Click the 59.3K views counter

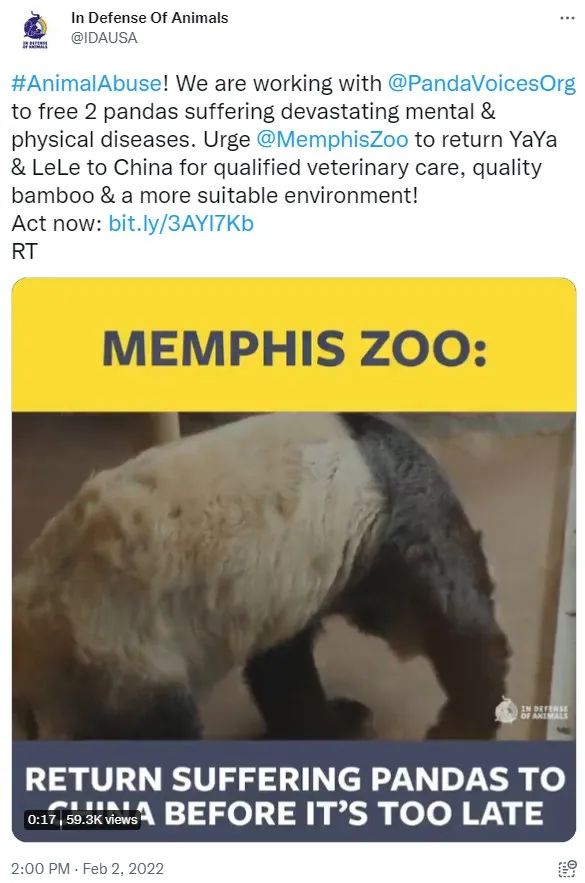click(101, 819)
